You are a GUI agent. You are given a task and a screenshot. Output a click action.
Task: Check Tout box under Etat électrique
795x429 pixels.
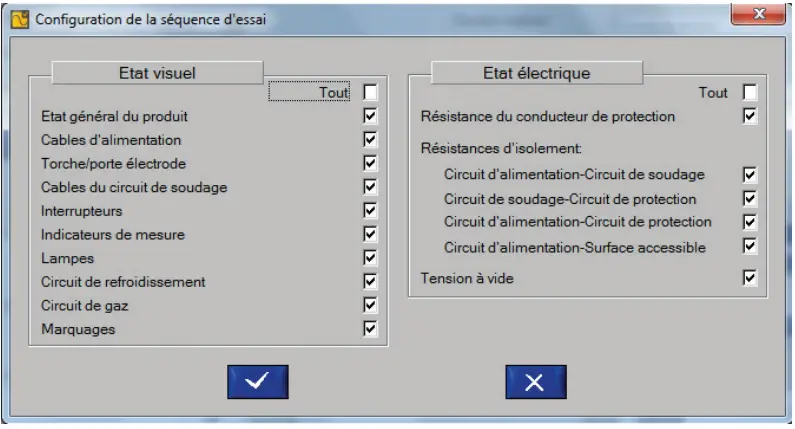749,92
